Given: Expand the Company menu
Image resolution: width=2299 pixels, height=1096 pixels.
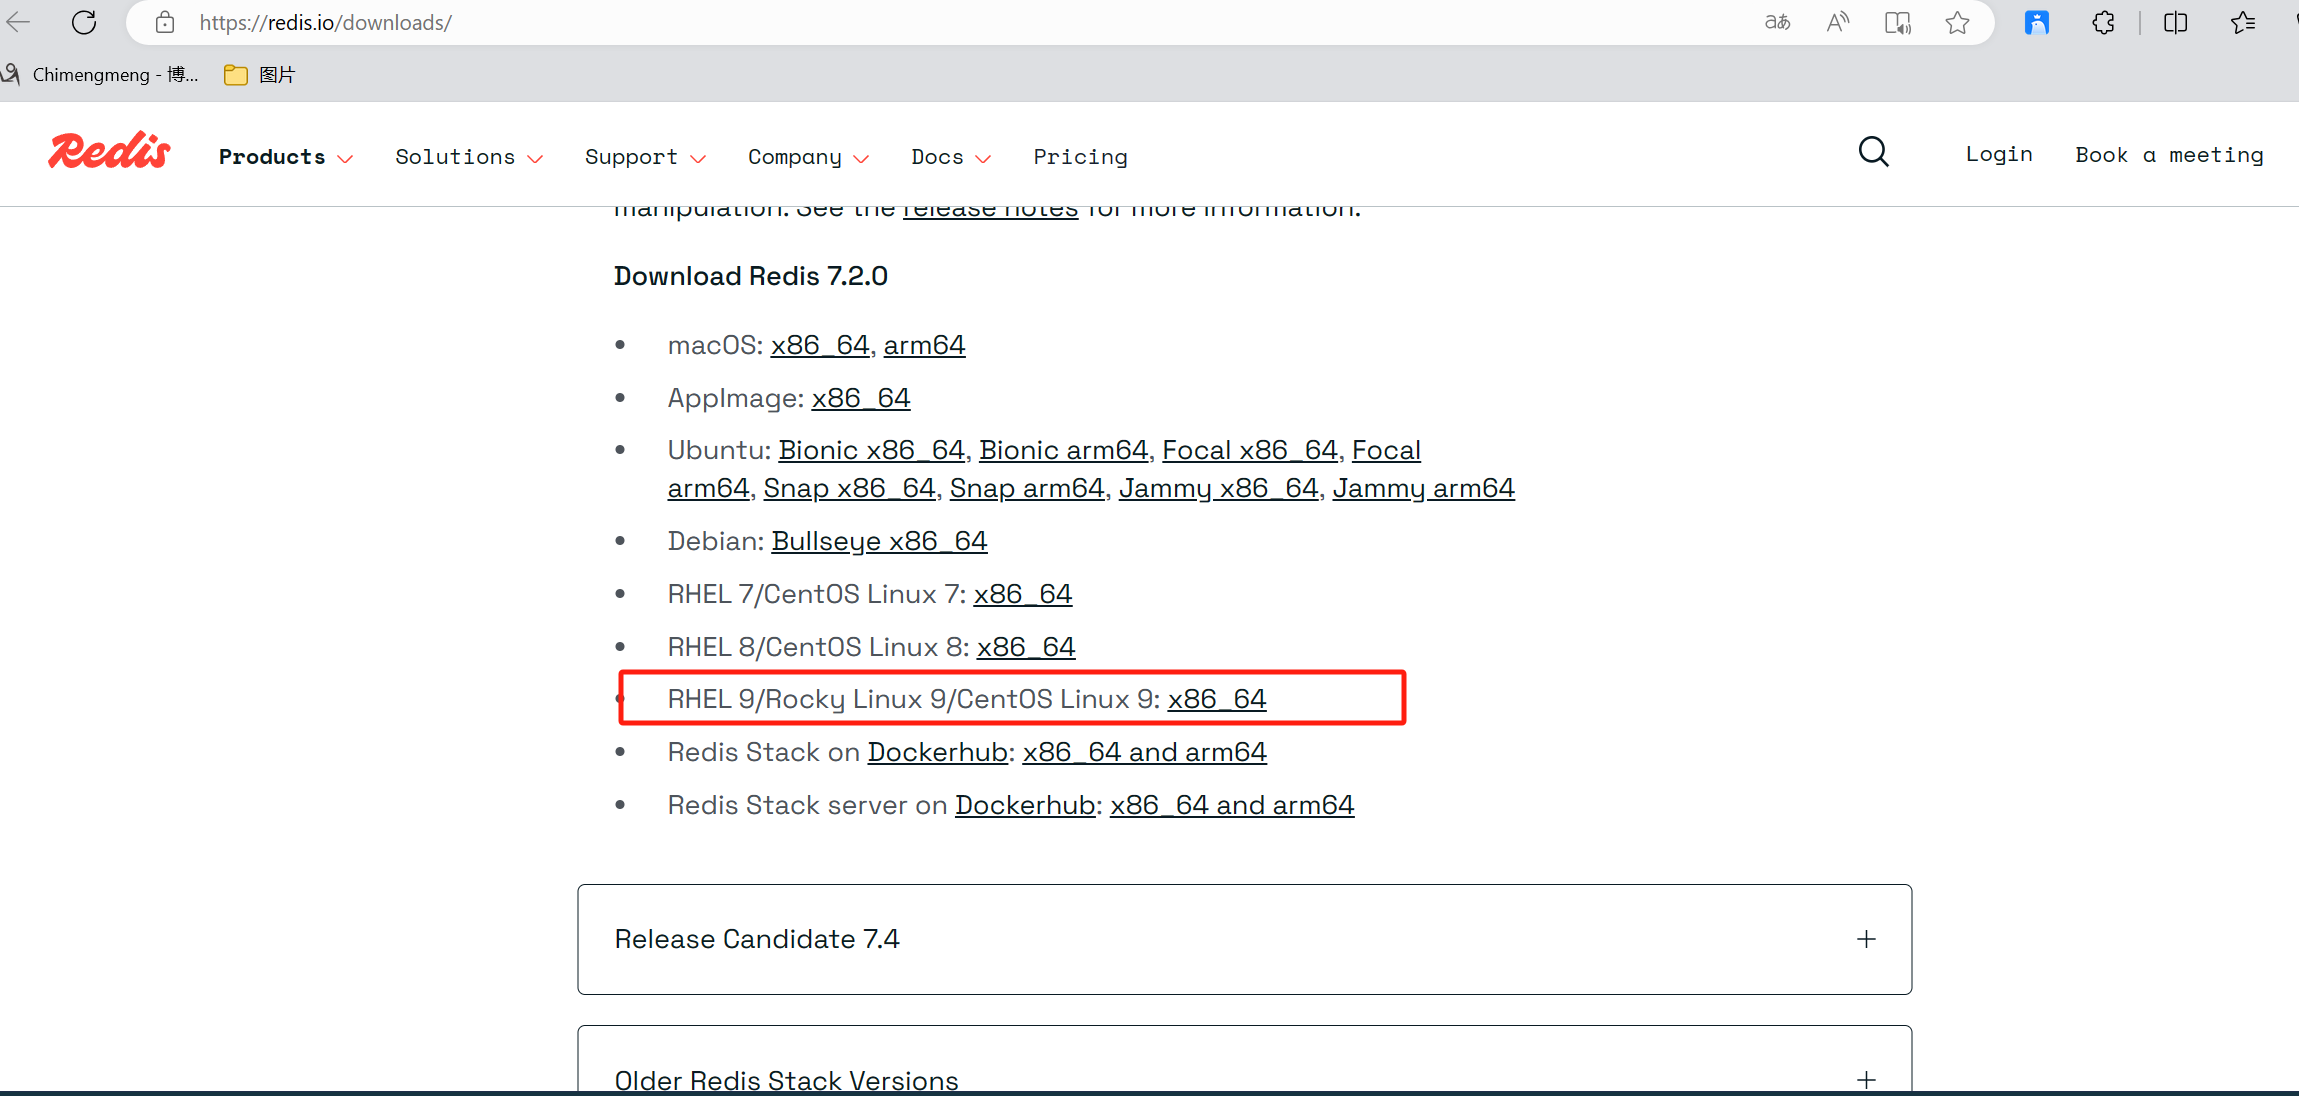Looking at the screenshot, I should [x=808, y=157].
